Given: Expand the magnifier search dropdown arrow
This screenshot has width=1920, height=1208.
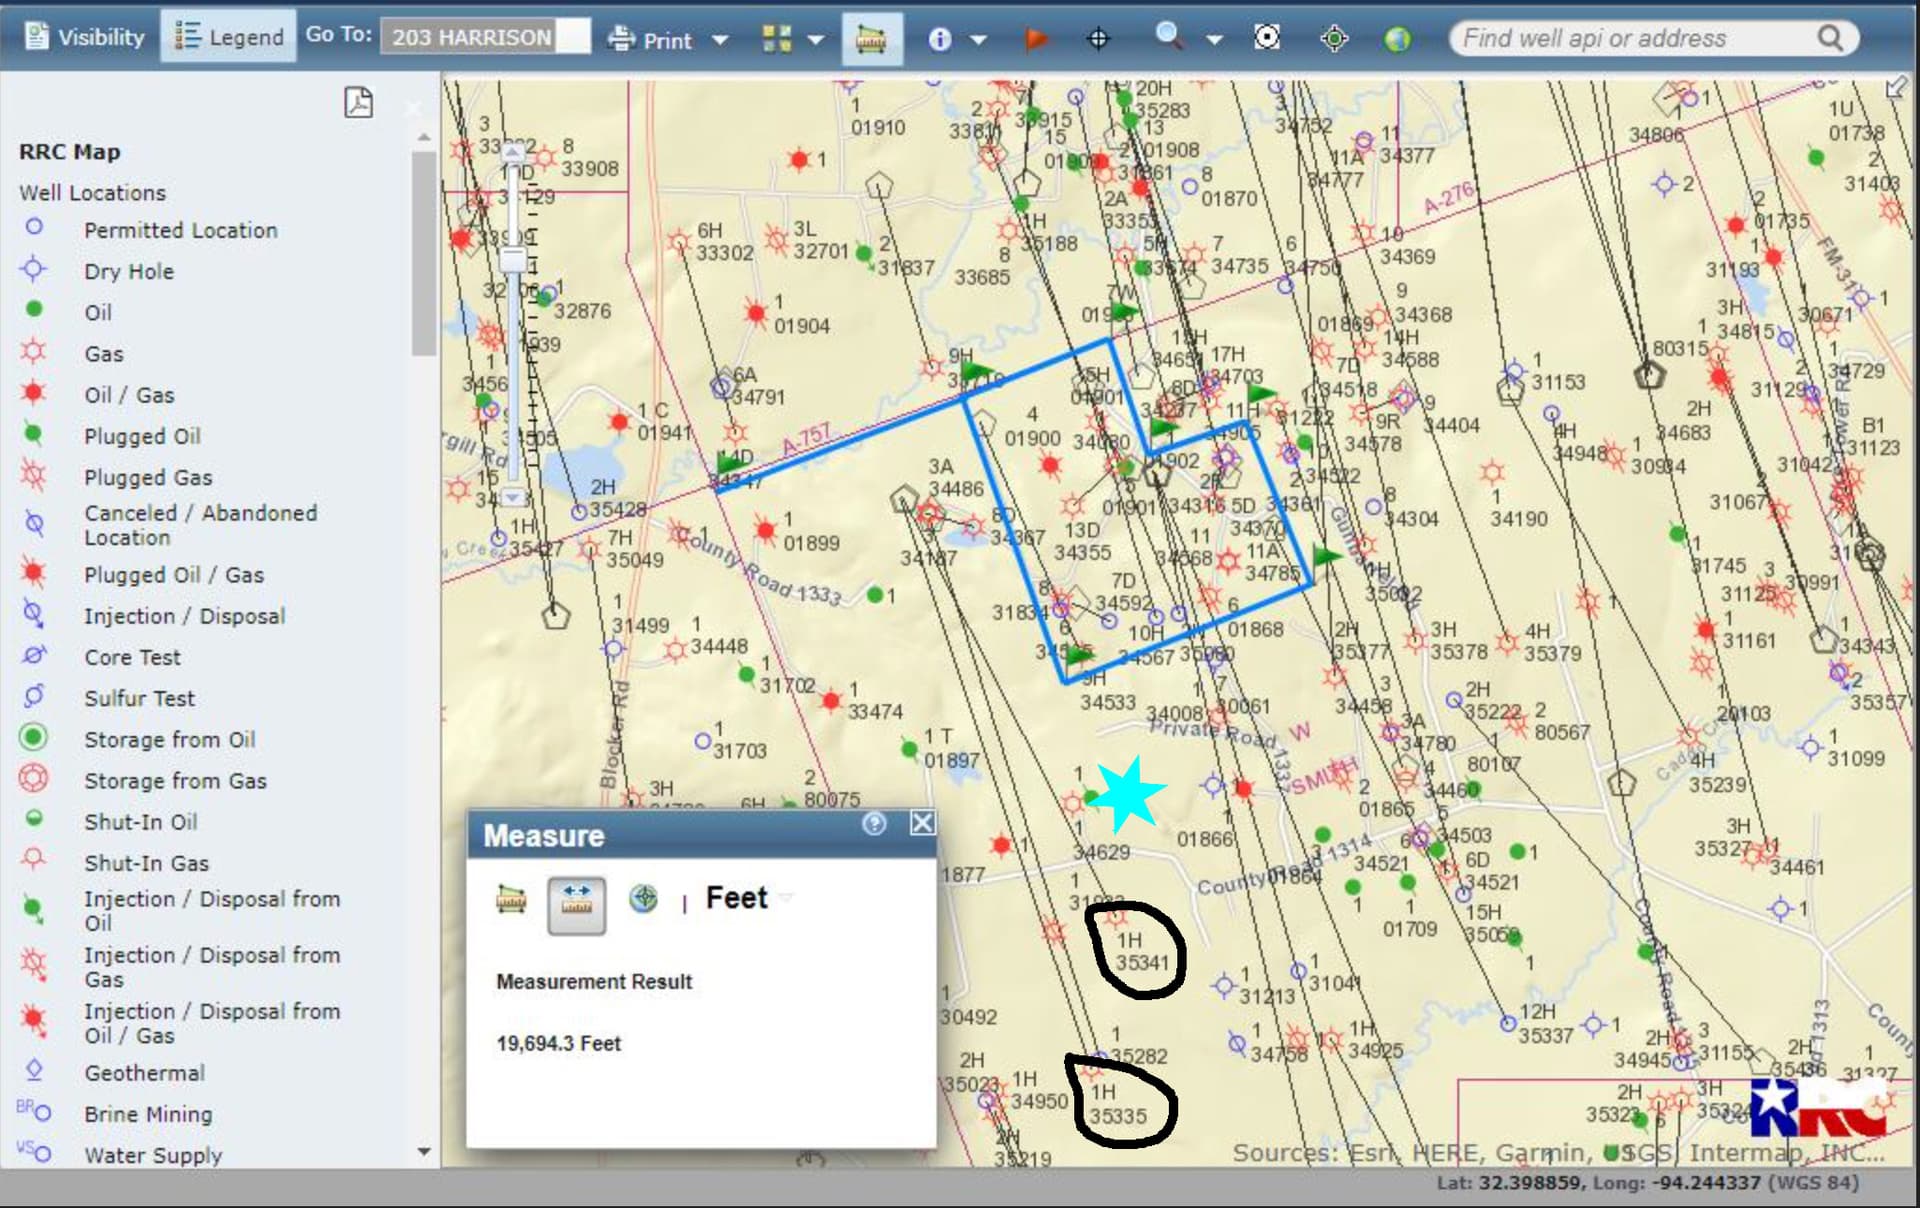Looking at the screenshot, I should pos(1214,40).
